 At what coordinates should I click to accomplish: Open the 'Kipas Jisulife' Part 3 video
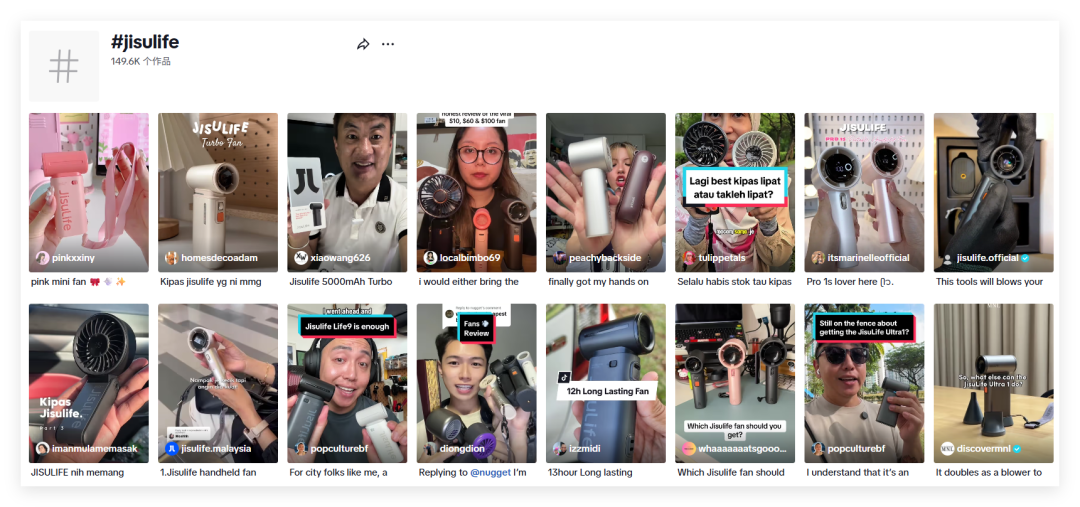pyautogui.click(x=88, y=383)
